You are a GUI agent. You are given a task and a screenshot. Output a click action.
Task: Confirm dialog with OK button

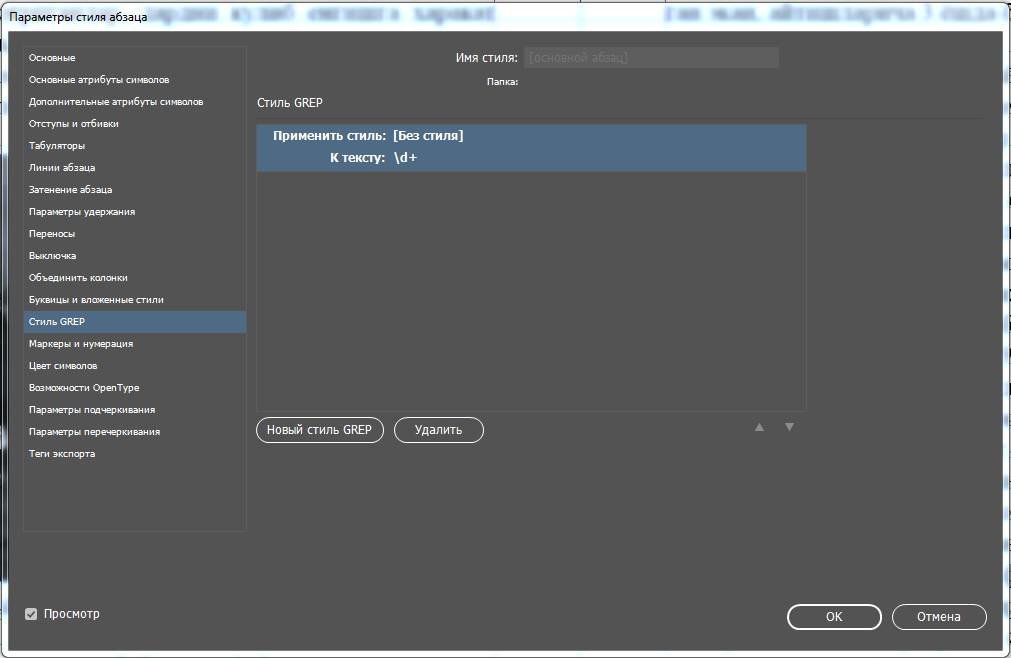[x=834, y=617]
